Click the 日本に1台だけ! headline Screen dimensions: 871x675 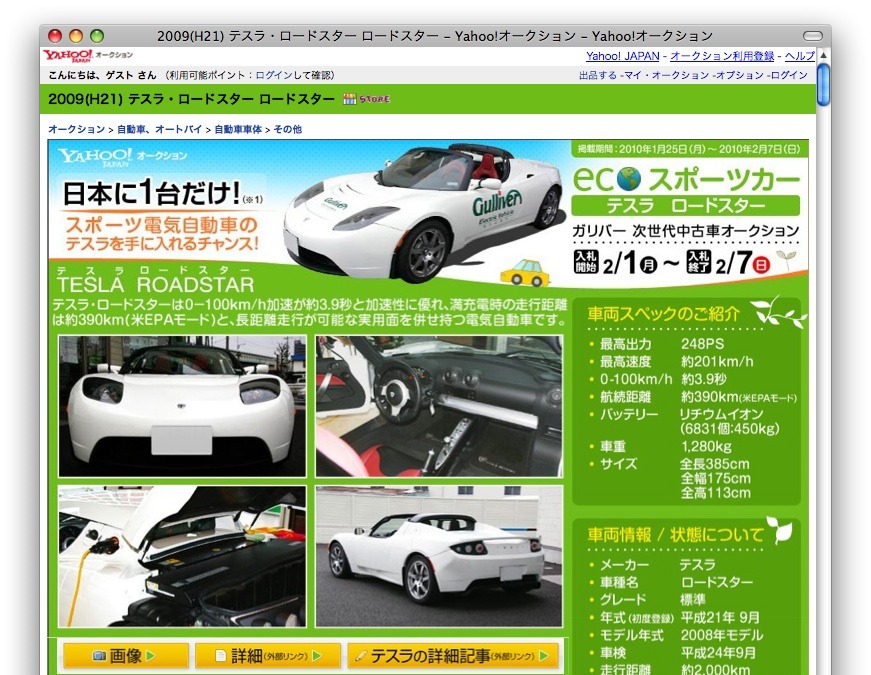151,193
